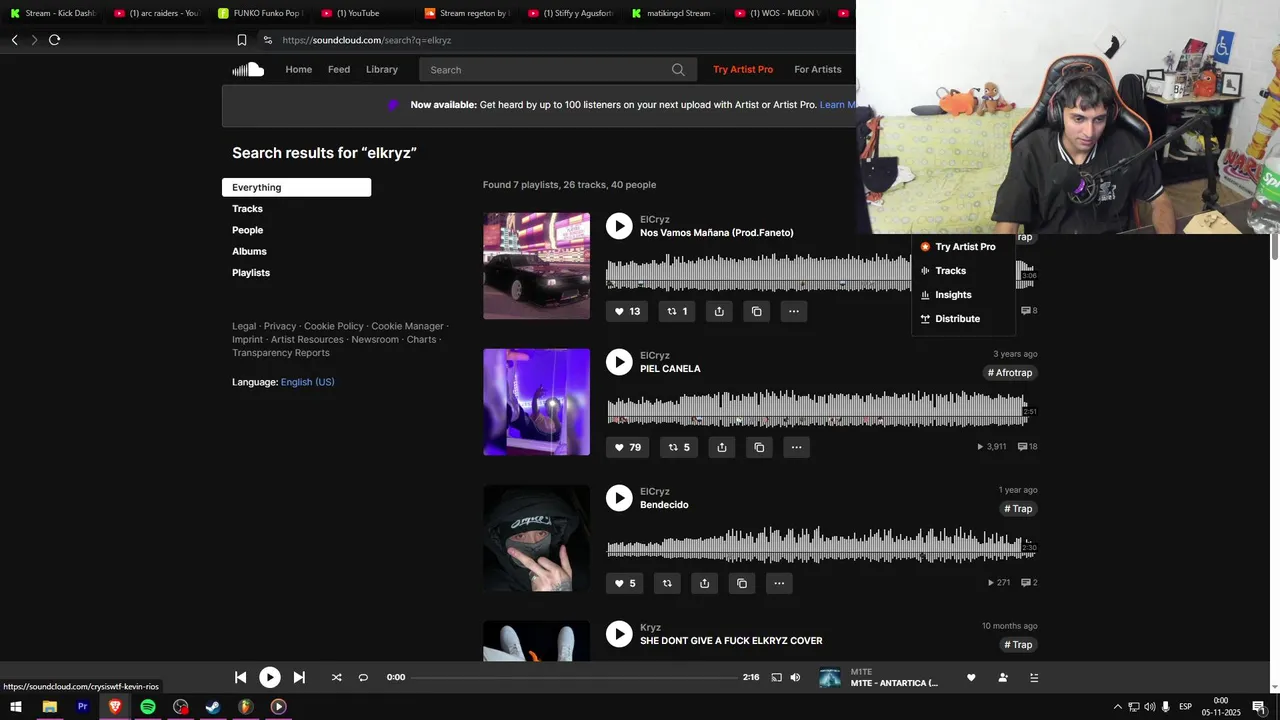
Task: Open Spotify from the taskbar
Action: 148,707
